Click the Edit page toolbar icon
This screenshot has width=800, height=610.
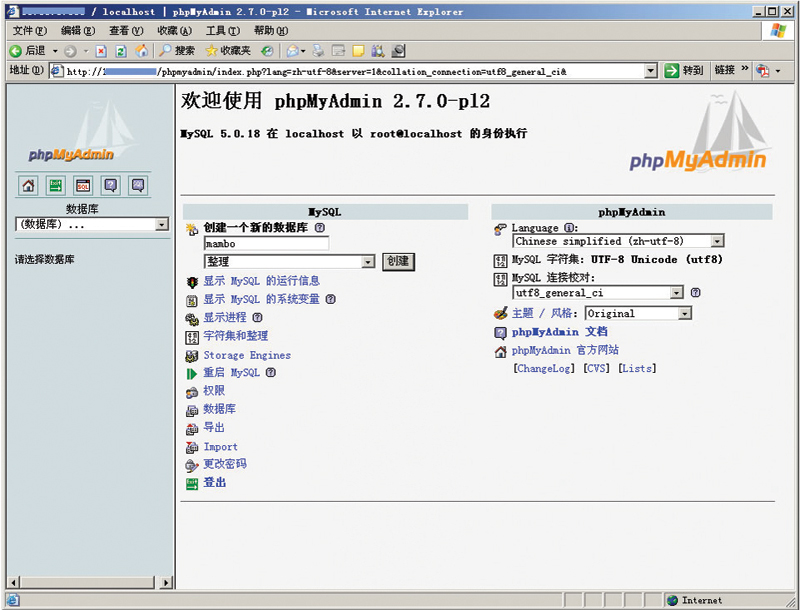pyautogui.click(x=338, y=50)
